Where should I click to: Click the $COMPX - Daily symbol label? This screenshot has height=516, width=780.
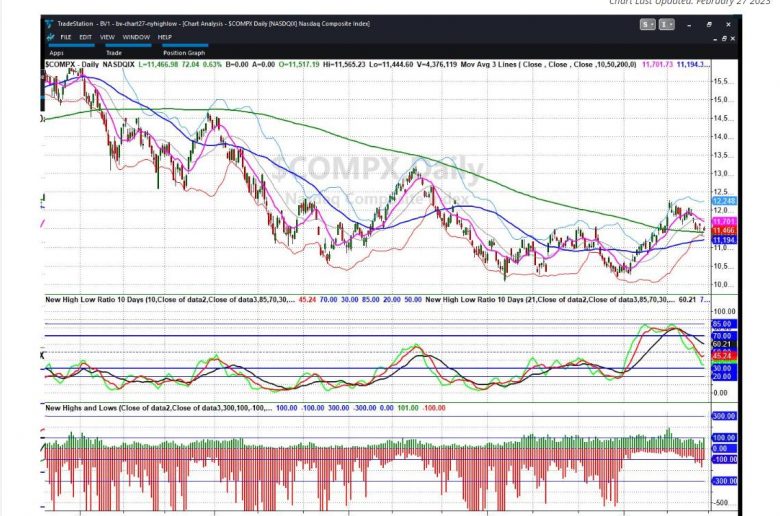[72, 64]
